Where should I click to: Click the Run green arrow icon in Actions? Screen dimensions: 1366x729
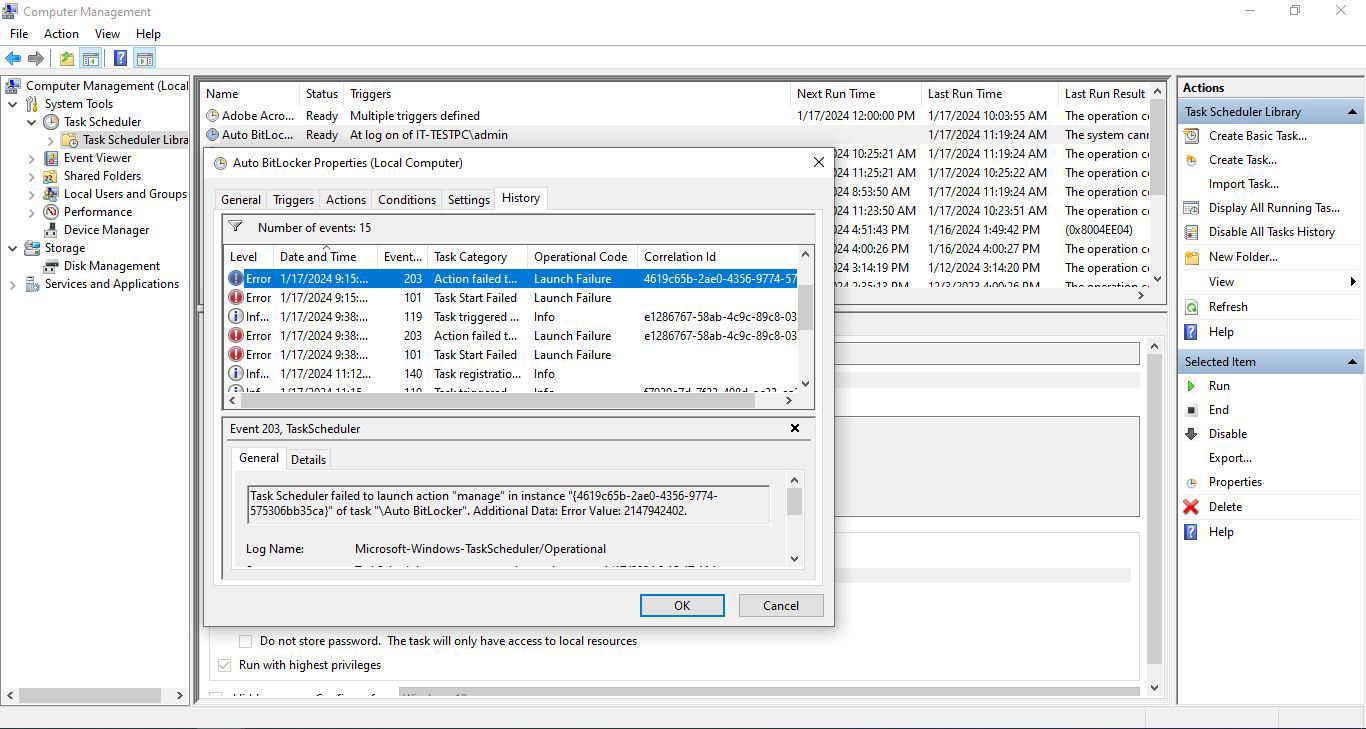tap(1191, 386)
